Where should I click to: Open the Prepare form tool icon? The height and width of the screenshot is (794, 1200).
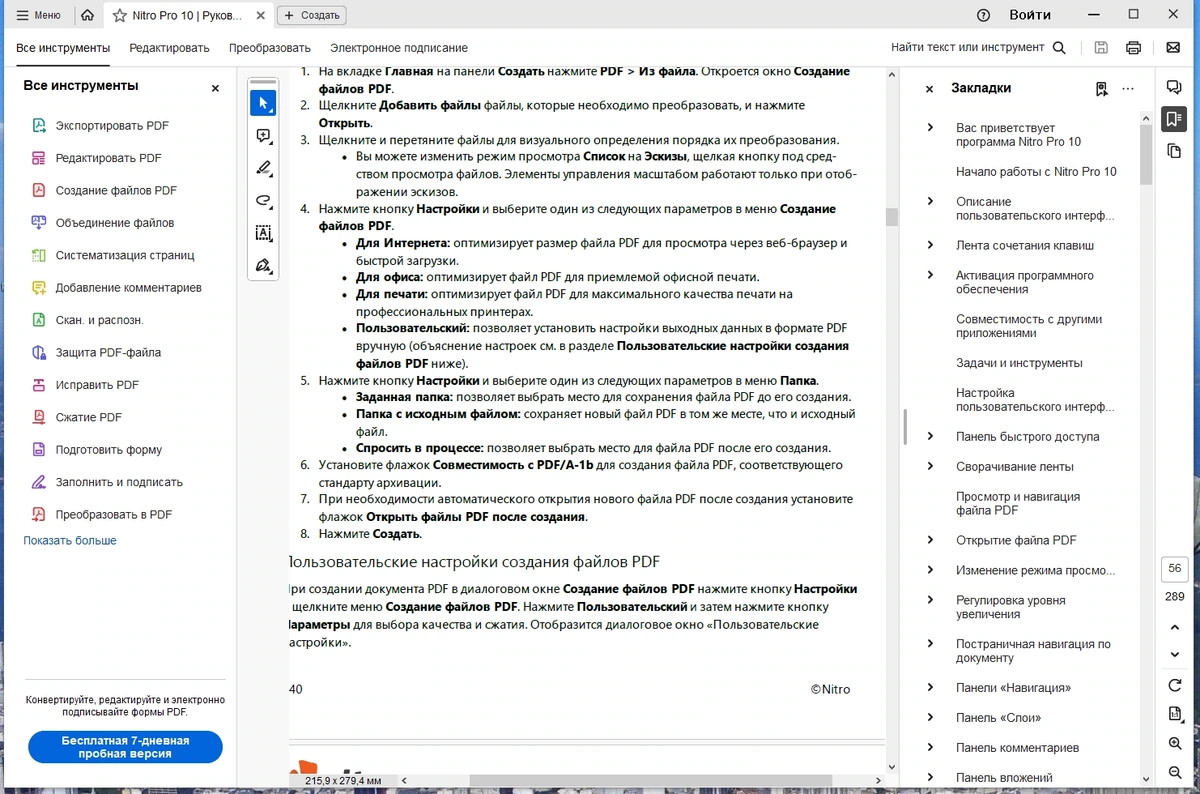pos(39,450)
